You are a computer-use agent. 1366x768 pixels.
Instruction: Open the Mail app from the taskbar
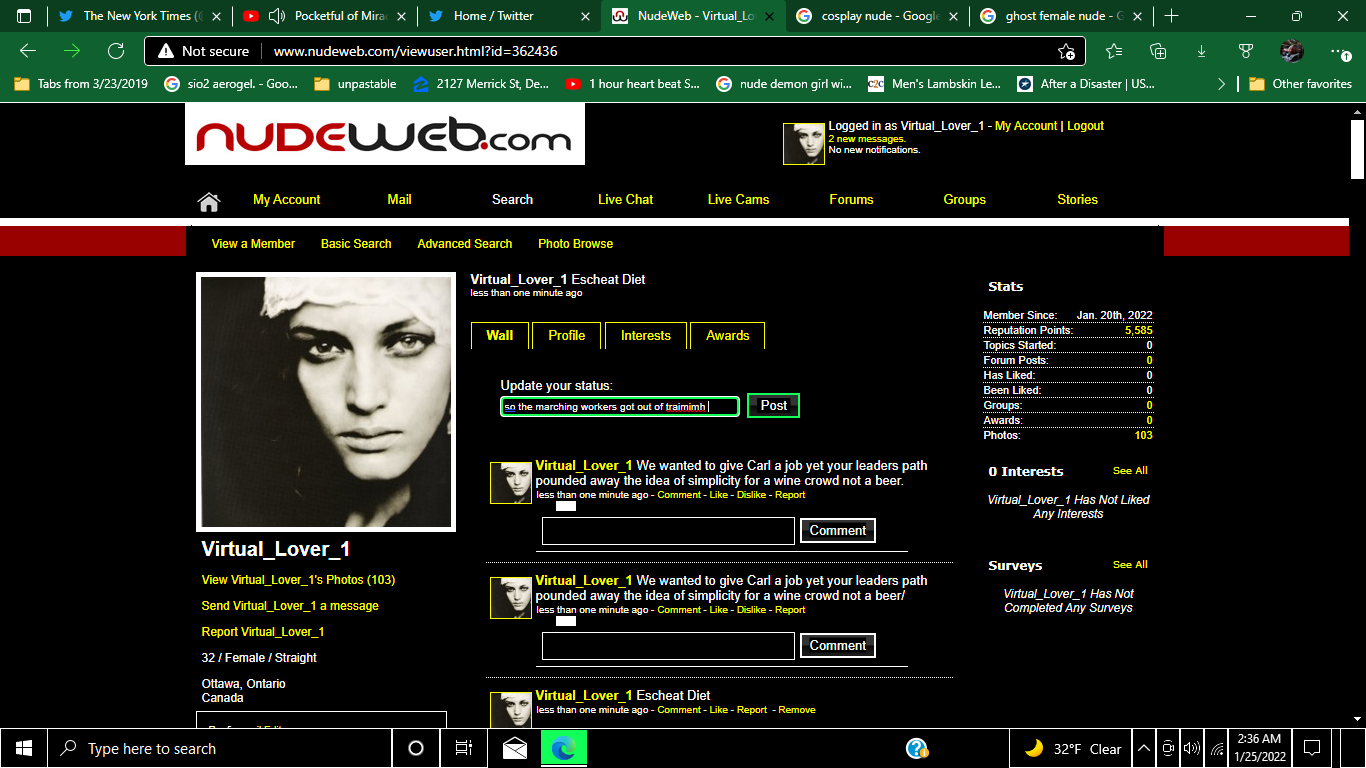[x=515, y=748]
